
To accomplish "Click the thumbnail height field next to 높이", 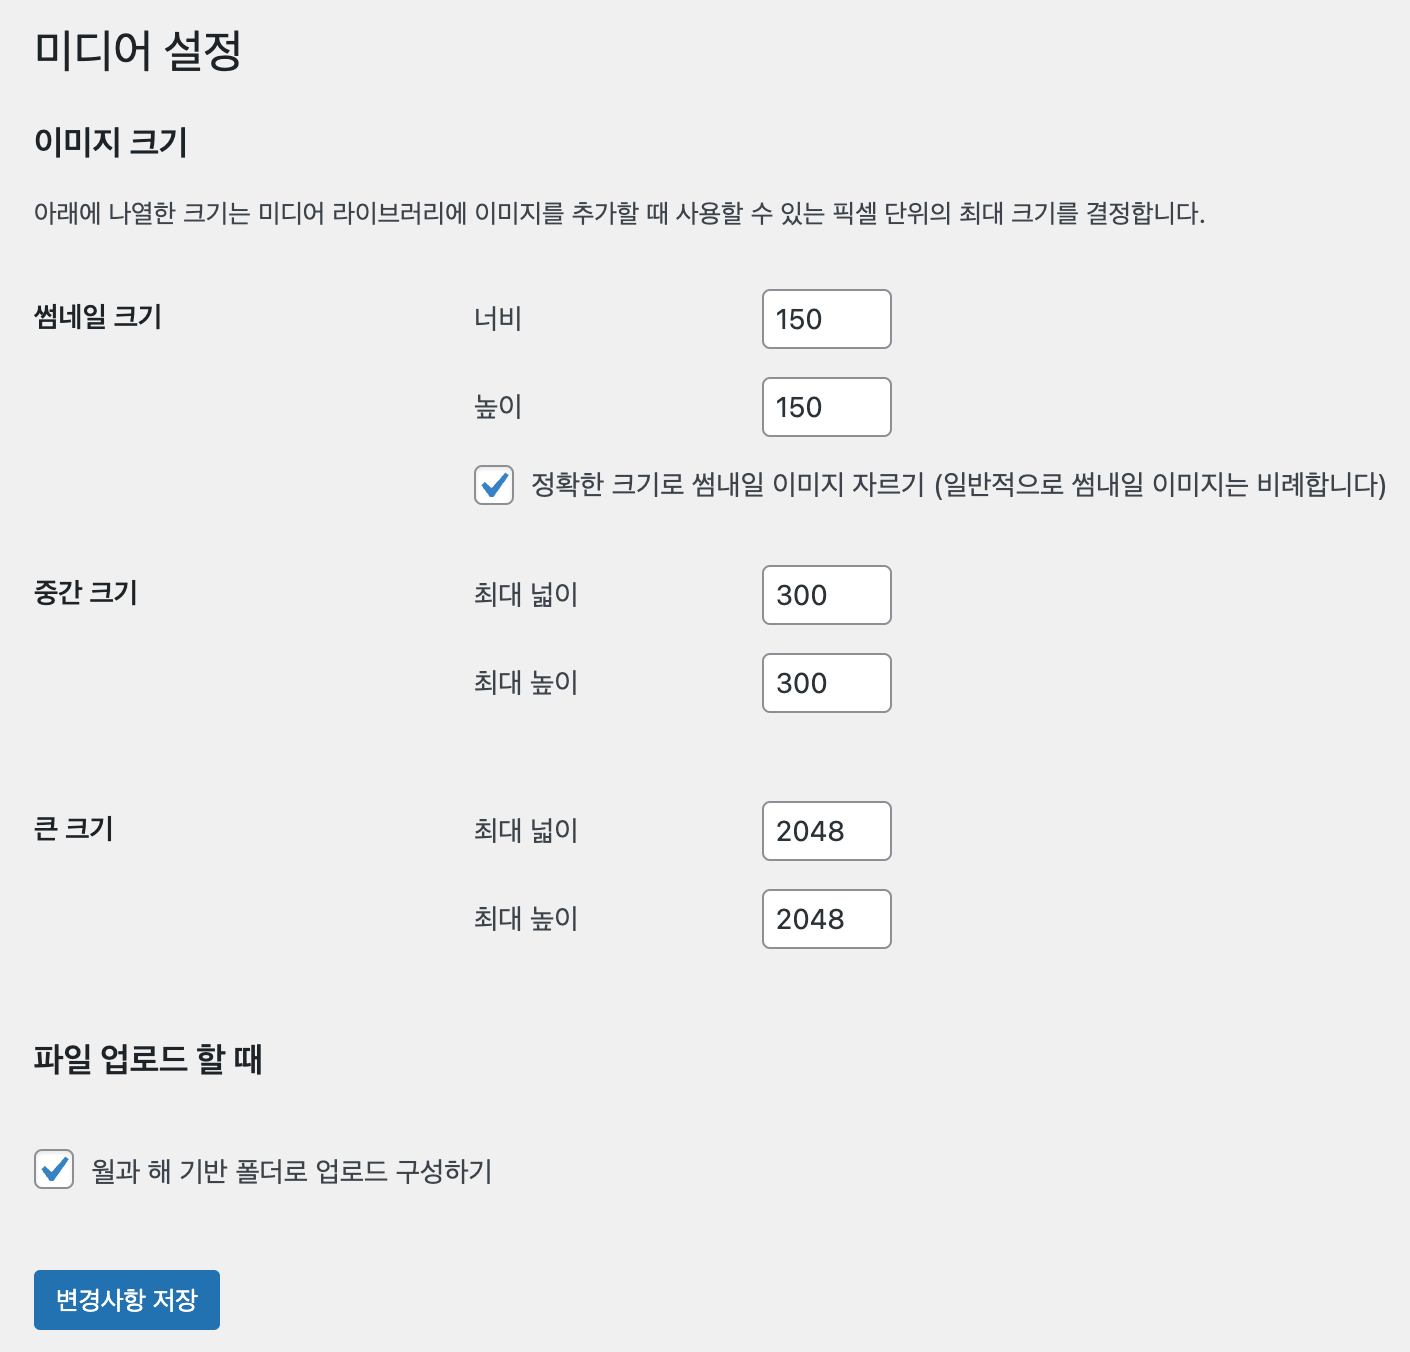I will coord(827,407).
